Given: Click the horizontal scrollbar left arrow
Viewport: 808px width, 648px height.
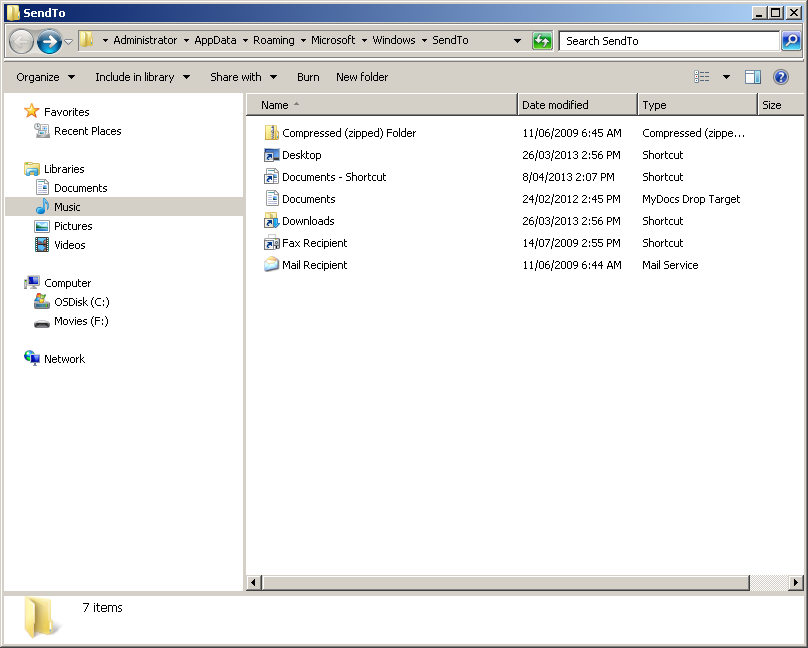Looking at the screenshot, I should coord(253,583).
